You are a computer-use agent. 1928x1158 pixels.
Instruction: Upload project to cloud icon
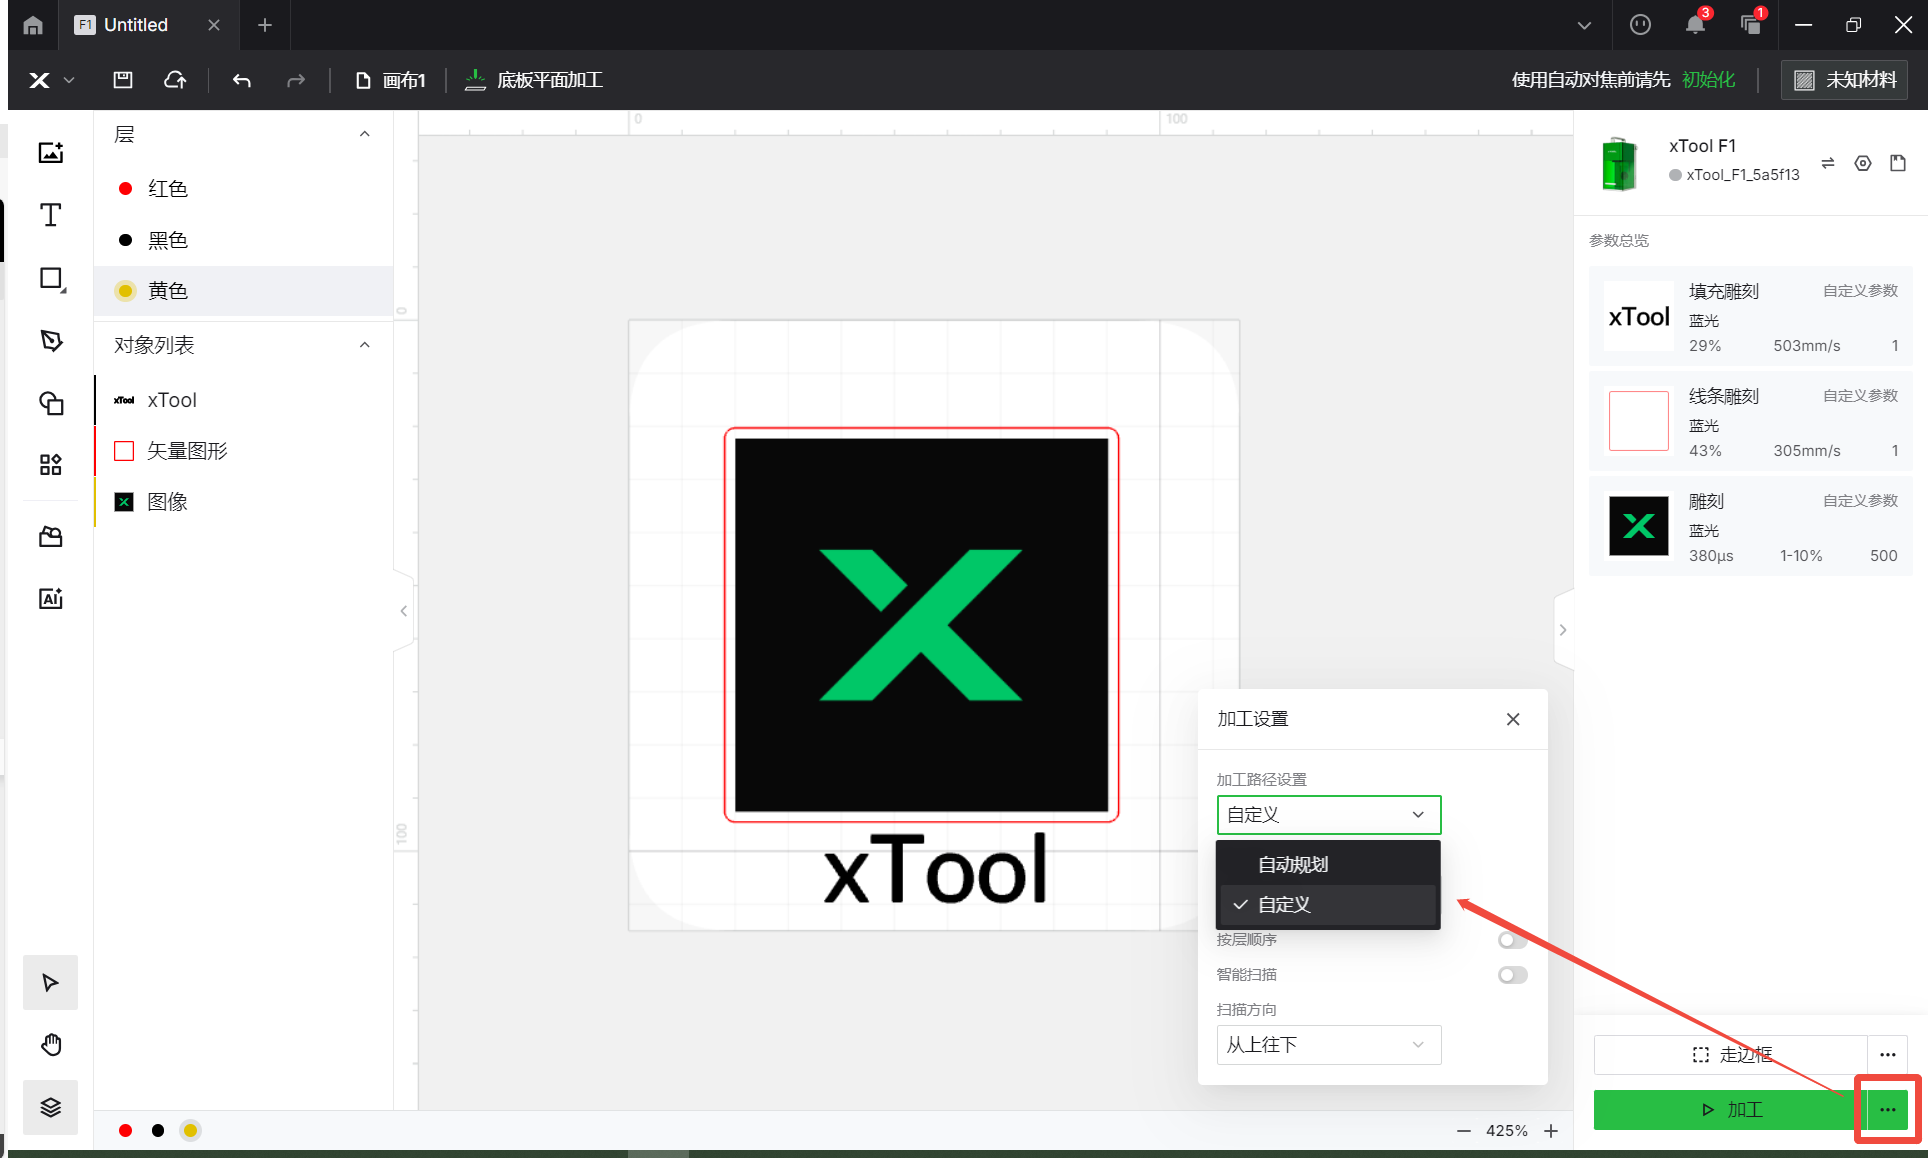175,80
